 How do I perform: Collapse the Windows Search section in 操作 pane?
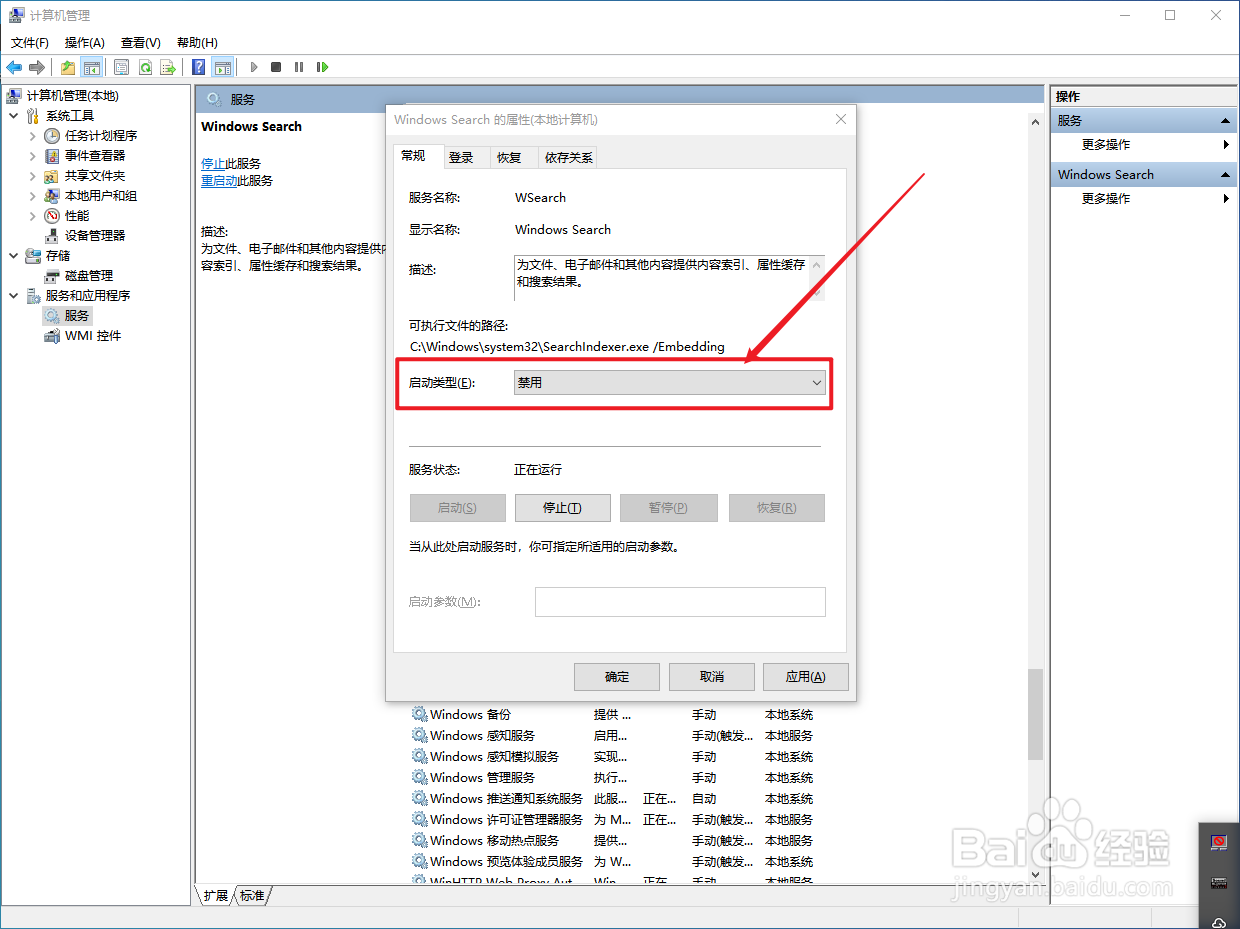1226,174
